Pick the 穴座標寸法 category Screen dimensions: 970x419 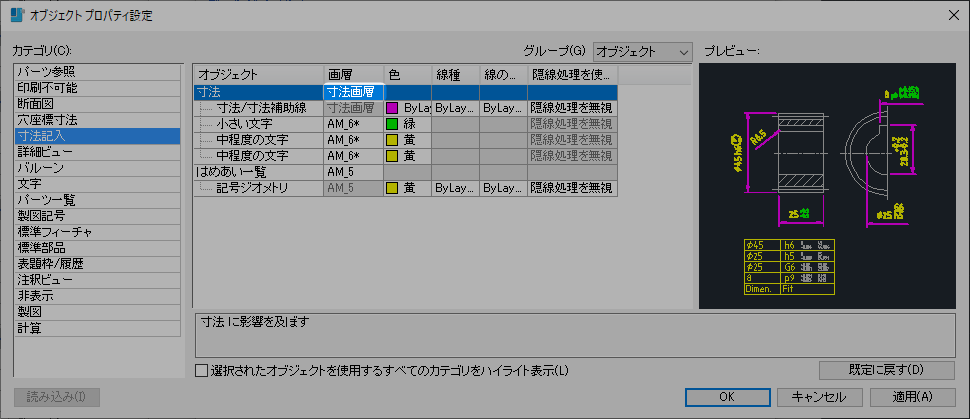click(x=98, y=120)
